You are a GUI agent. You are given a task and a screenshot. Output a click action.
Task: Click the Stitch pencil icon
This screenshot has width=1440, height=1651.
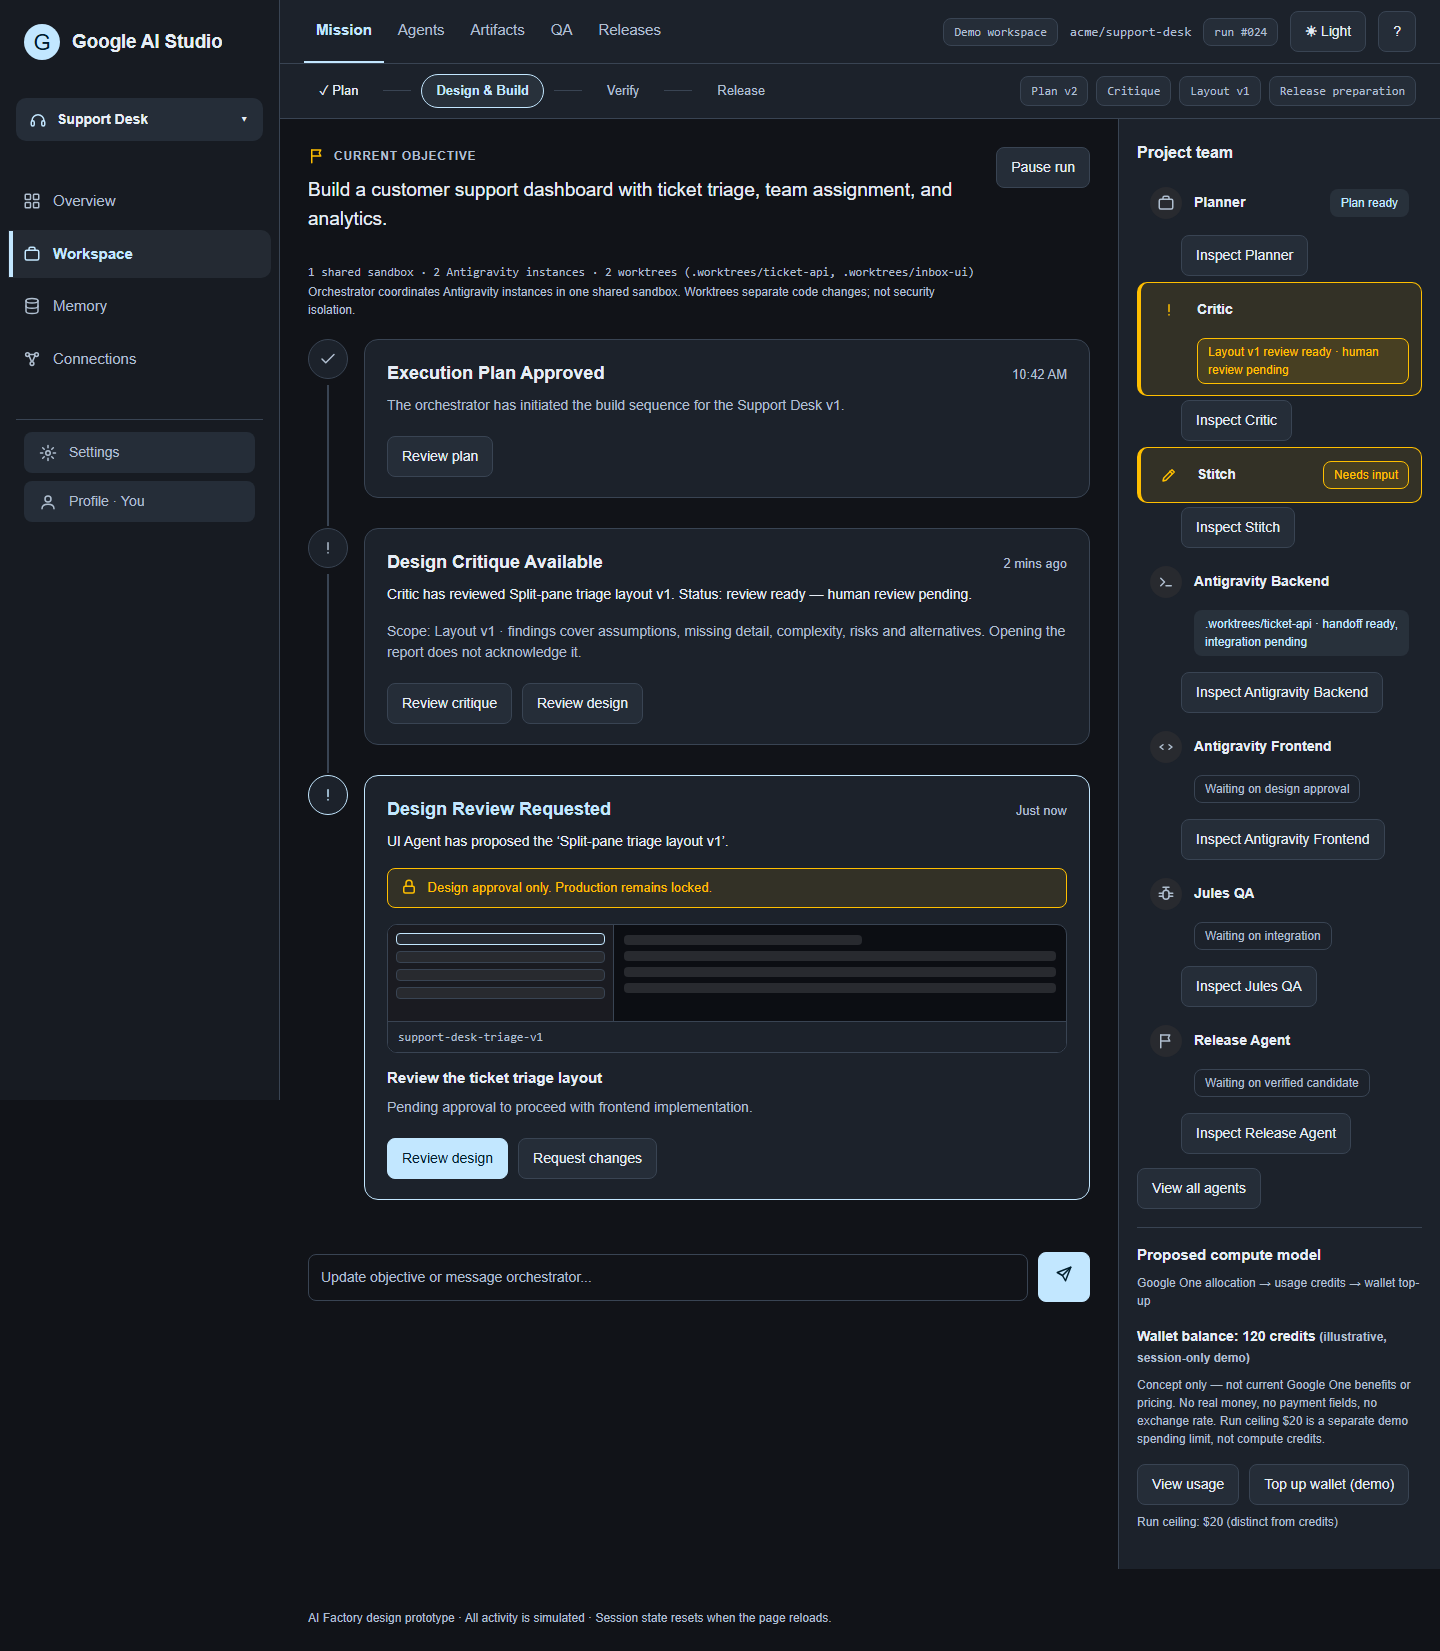(x=1168, y=475)
